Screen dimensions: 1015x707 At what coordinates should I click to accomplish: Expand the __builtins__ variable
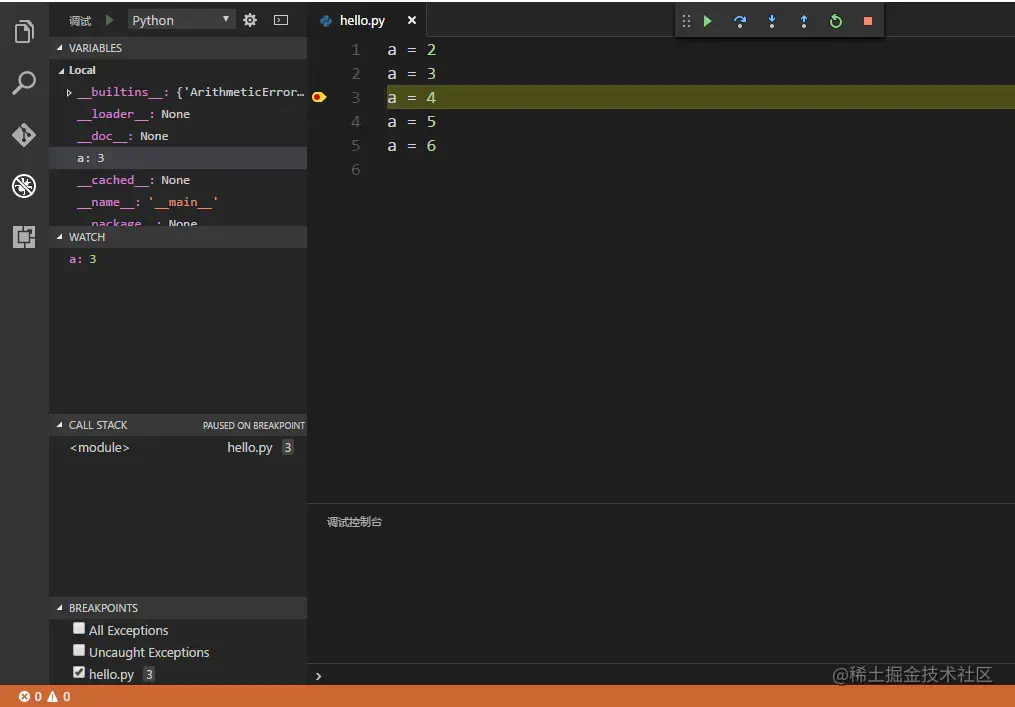click(69, 93)
